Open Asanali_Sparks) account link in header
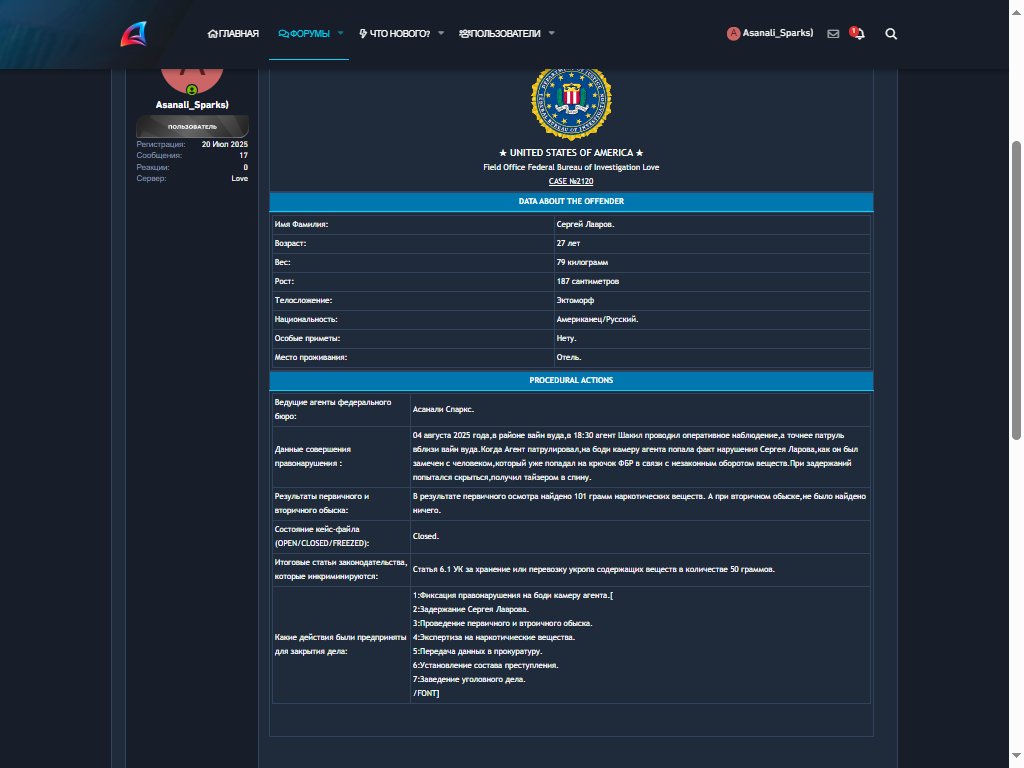 pos(778,33)
